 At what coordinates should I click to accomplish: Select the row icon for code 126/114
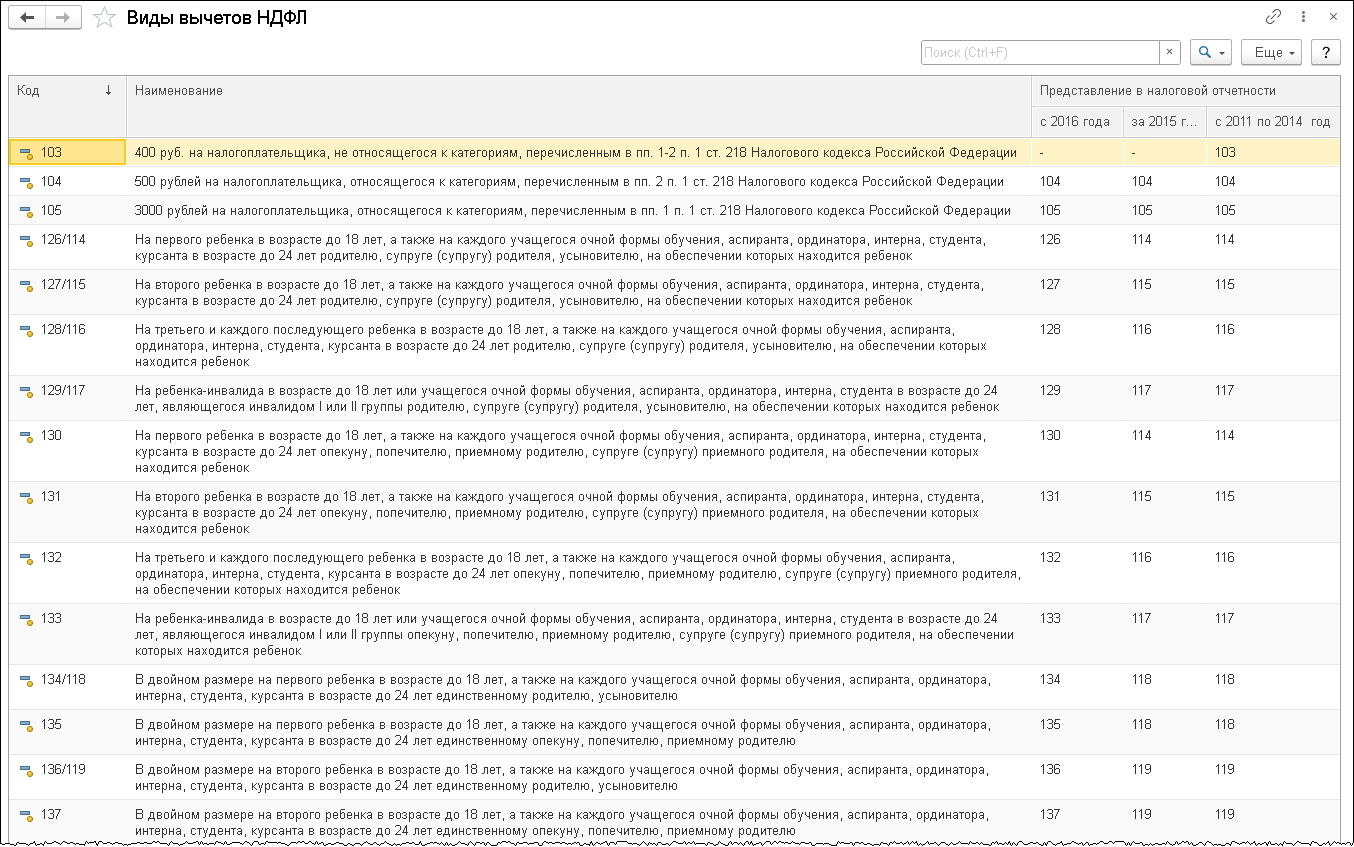pyautogui.click(x=27, y=240)
